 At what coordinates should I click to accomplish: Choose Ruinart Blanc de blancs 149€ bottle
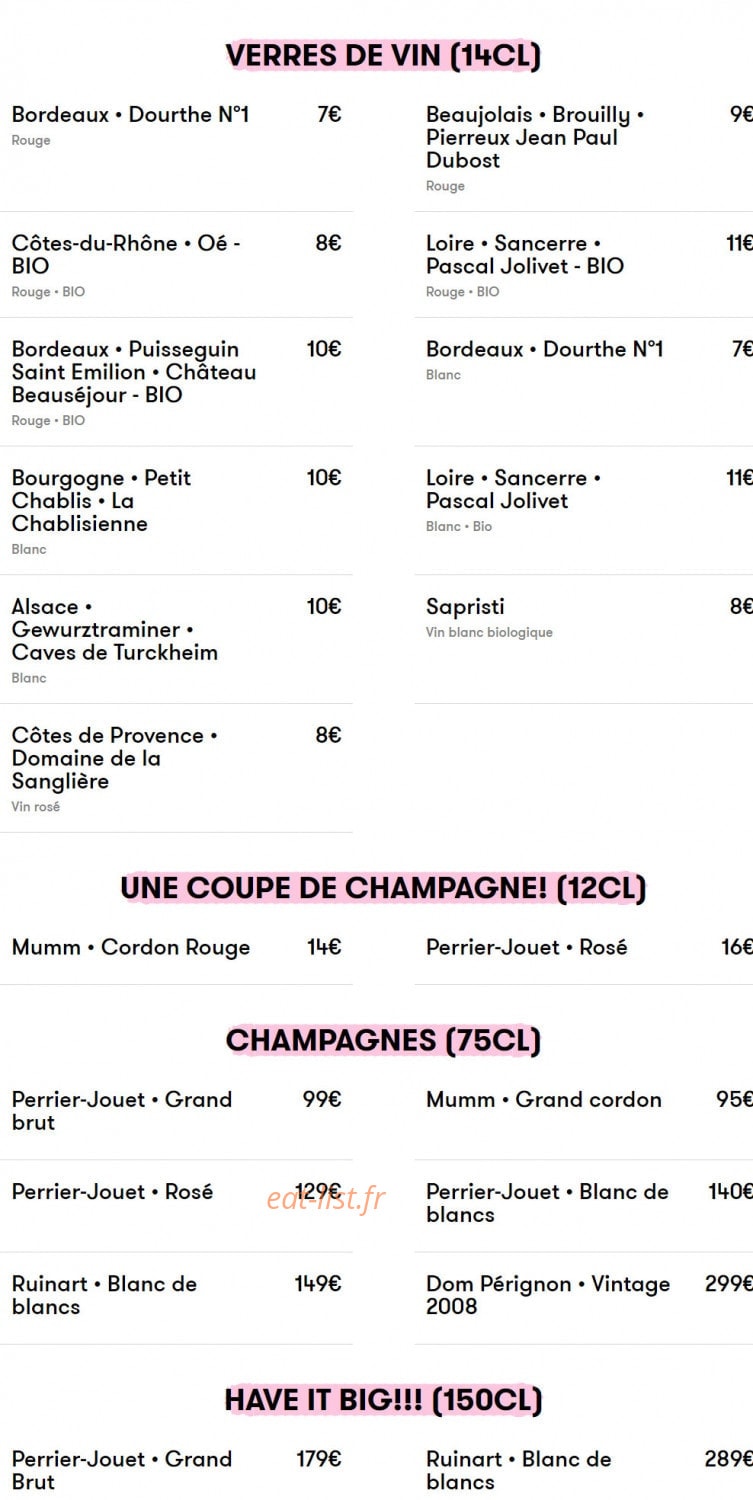point(176,1295)
